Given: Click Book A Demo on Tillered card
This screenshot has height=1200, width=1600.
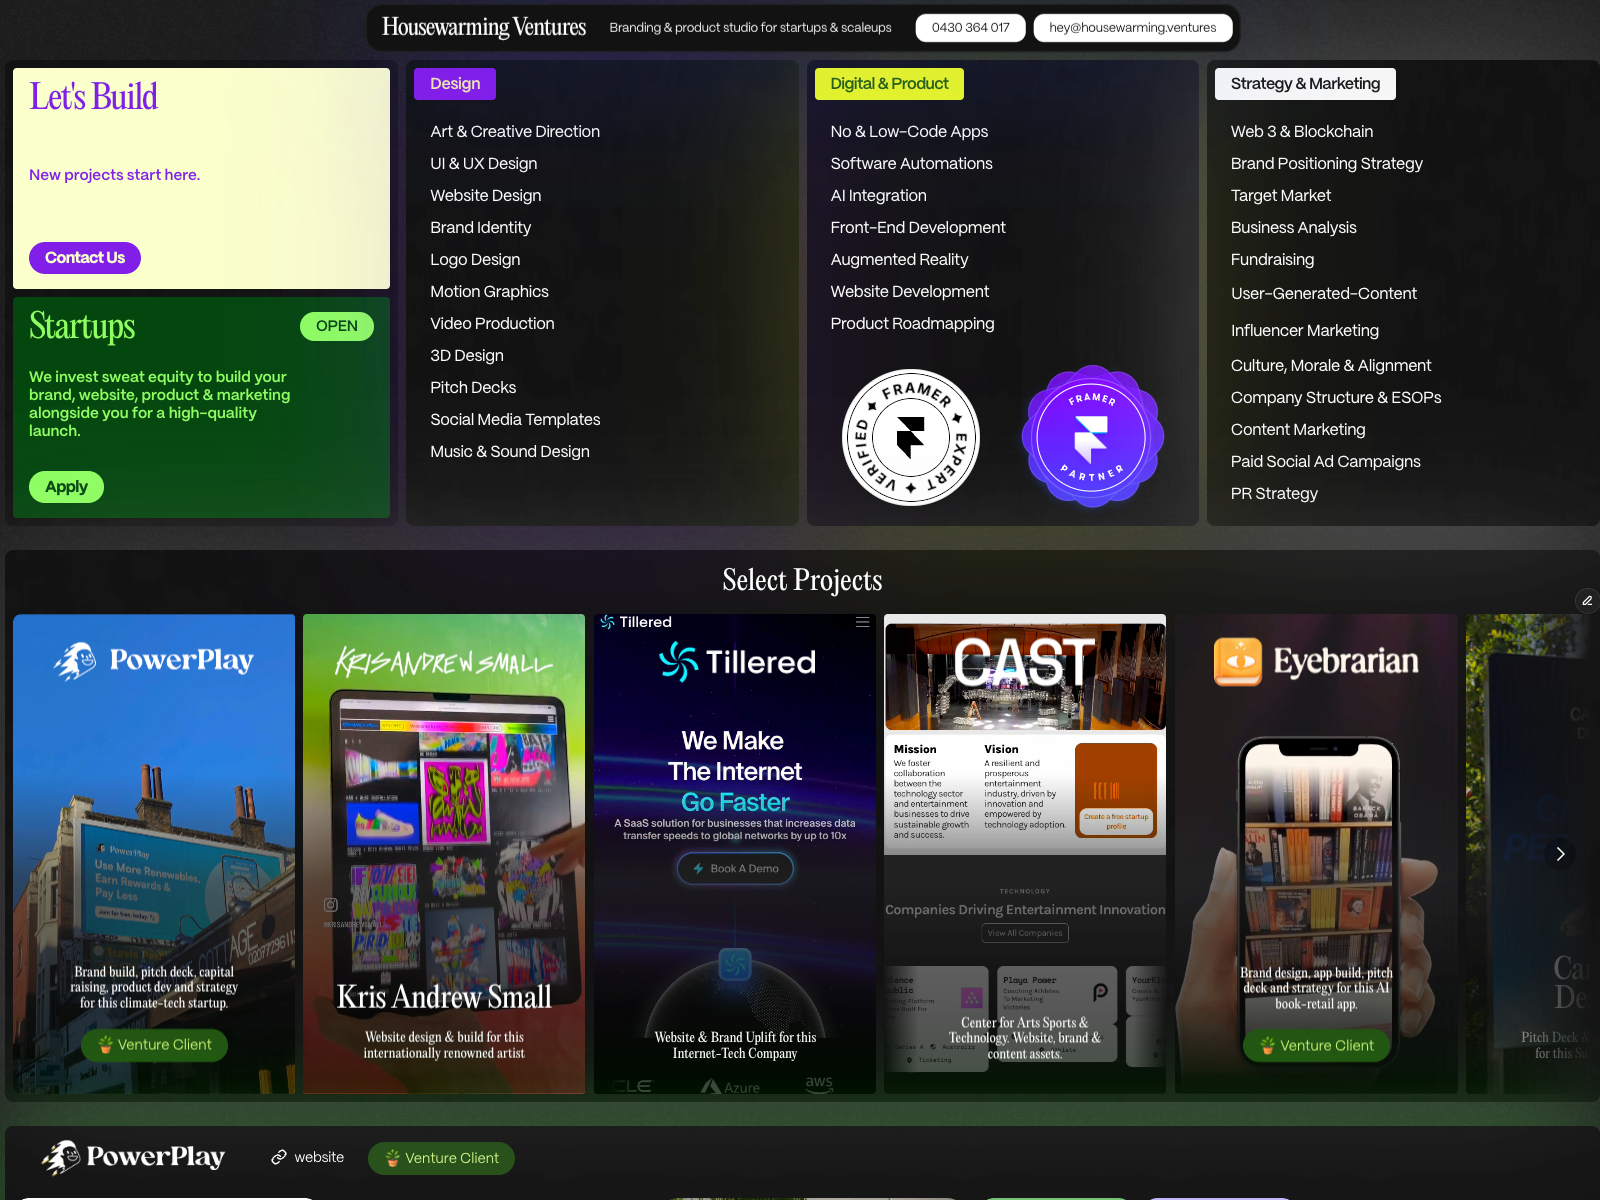Looking at the screenshot, I should click(735, 869).
